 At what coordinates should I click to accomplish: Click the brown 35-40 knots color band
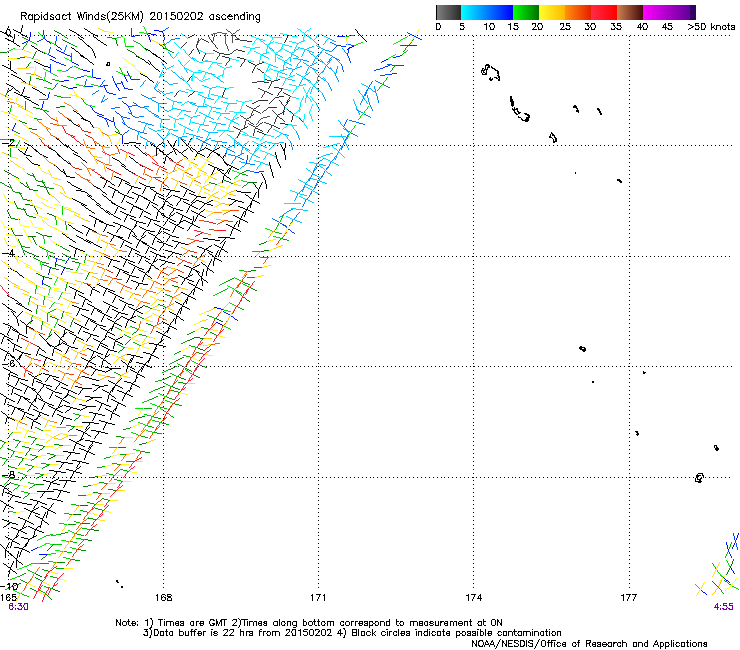coord(630,12)
